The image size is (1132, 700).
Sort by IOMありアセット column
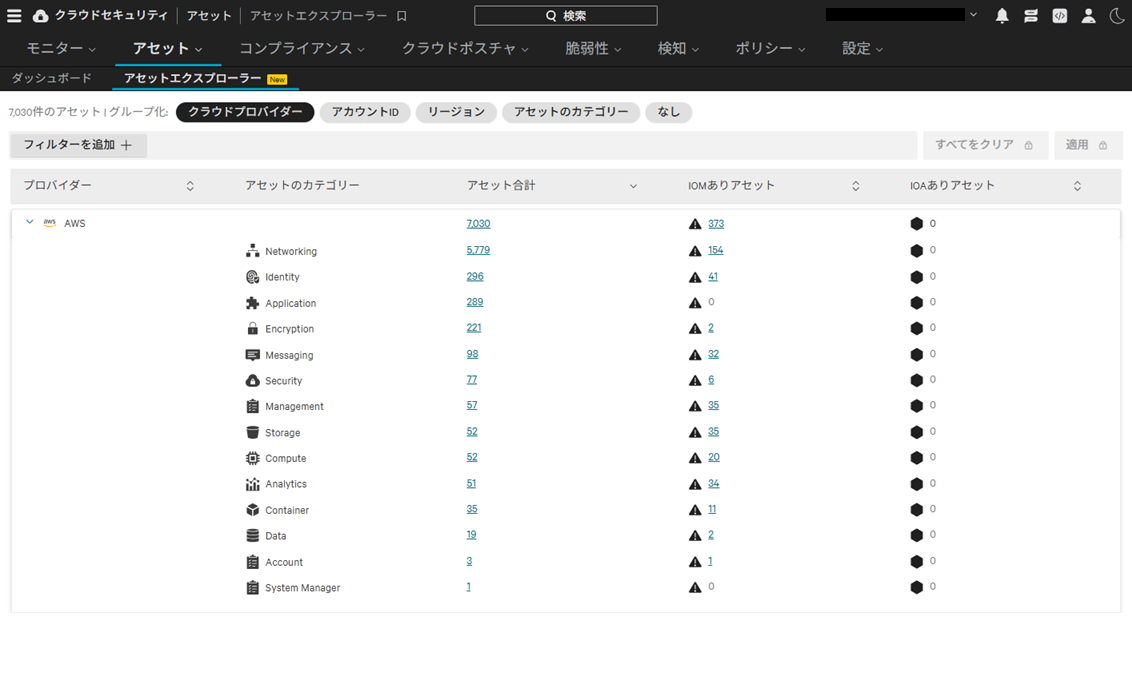coord(855,186)
